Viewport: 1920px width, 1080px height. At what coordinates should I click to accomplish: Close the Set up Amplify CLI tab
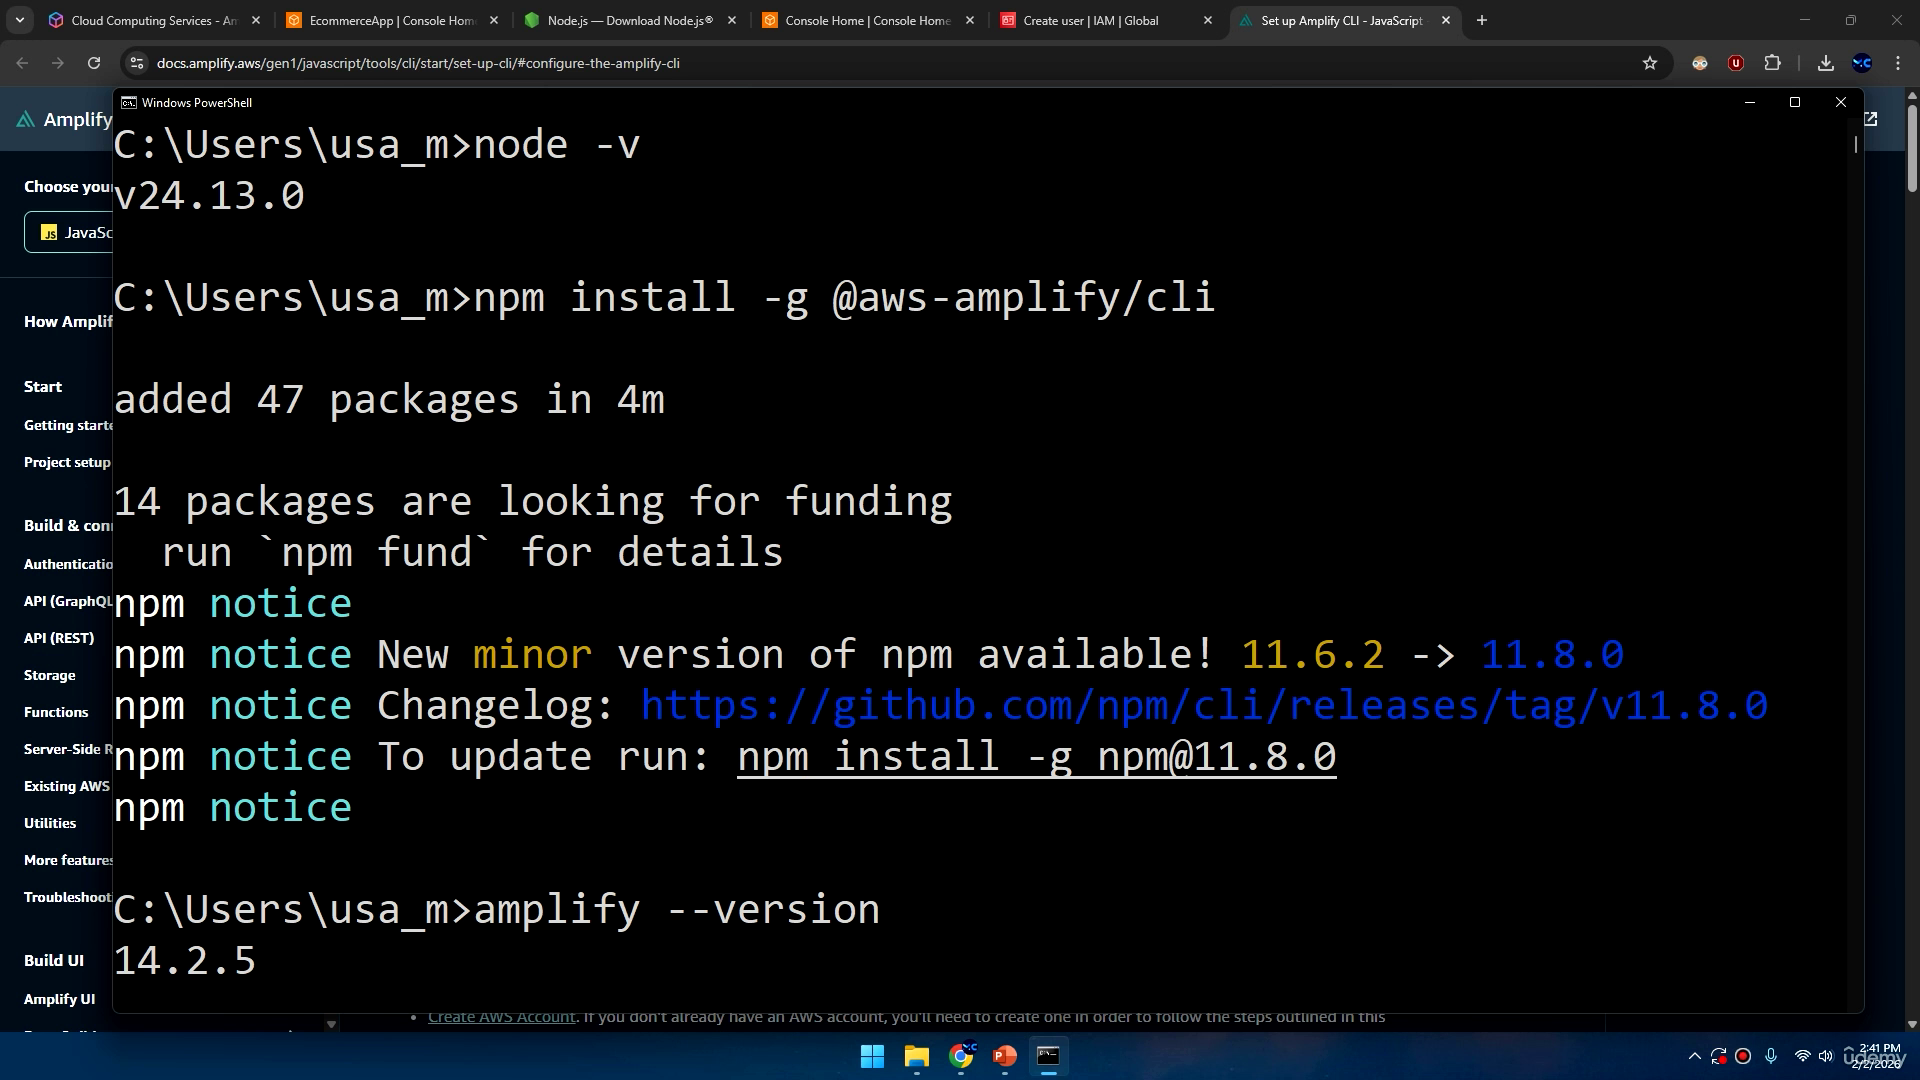[1445, 20]
